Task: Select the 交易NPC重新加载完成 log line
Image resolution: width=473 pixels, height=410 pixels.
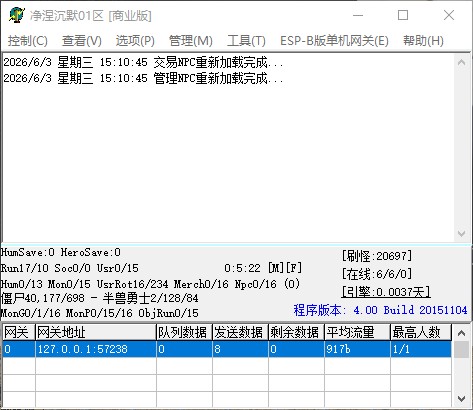Action: pyautogui.click(x=143, y=62)
